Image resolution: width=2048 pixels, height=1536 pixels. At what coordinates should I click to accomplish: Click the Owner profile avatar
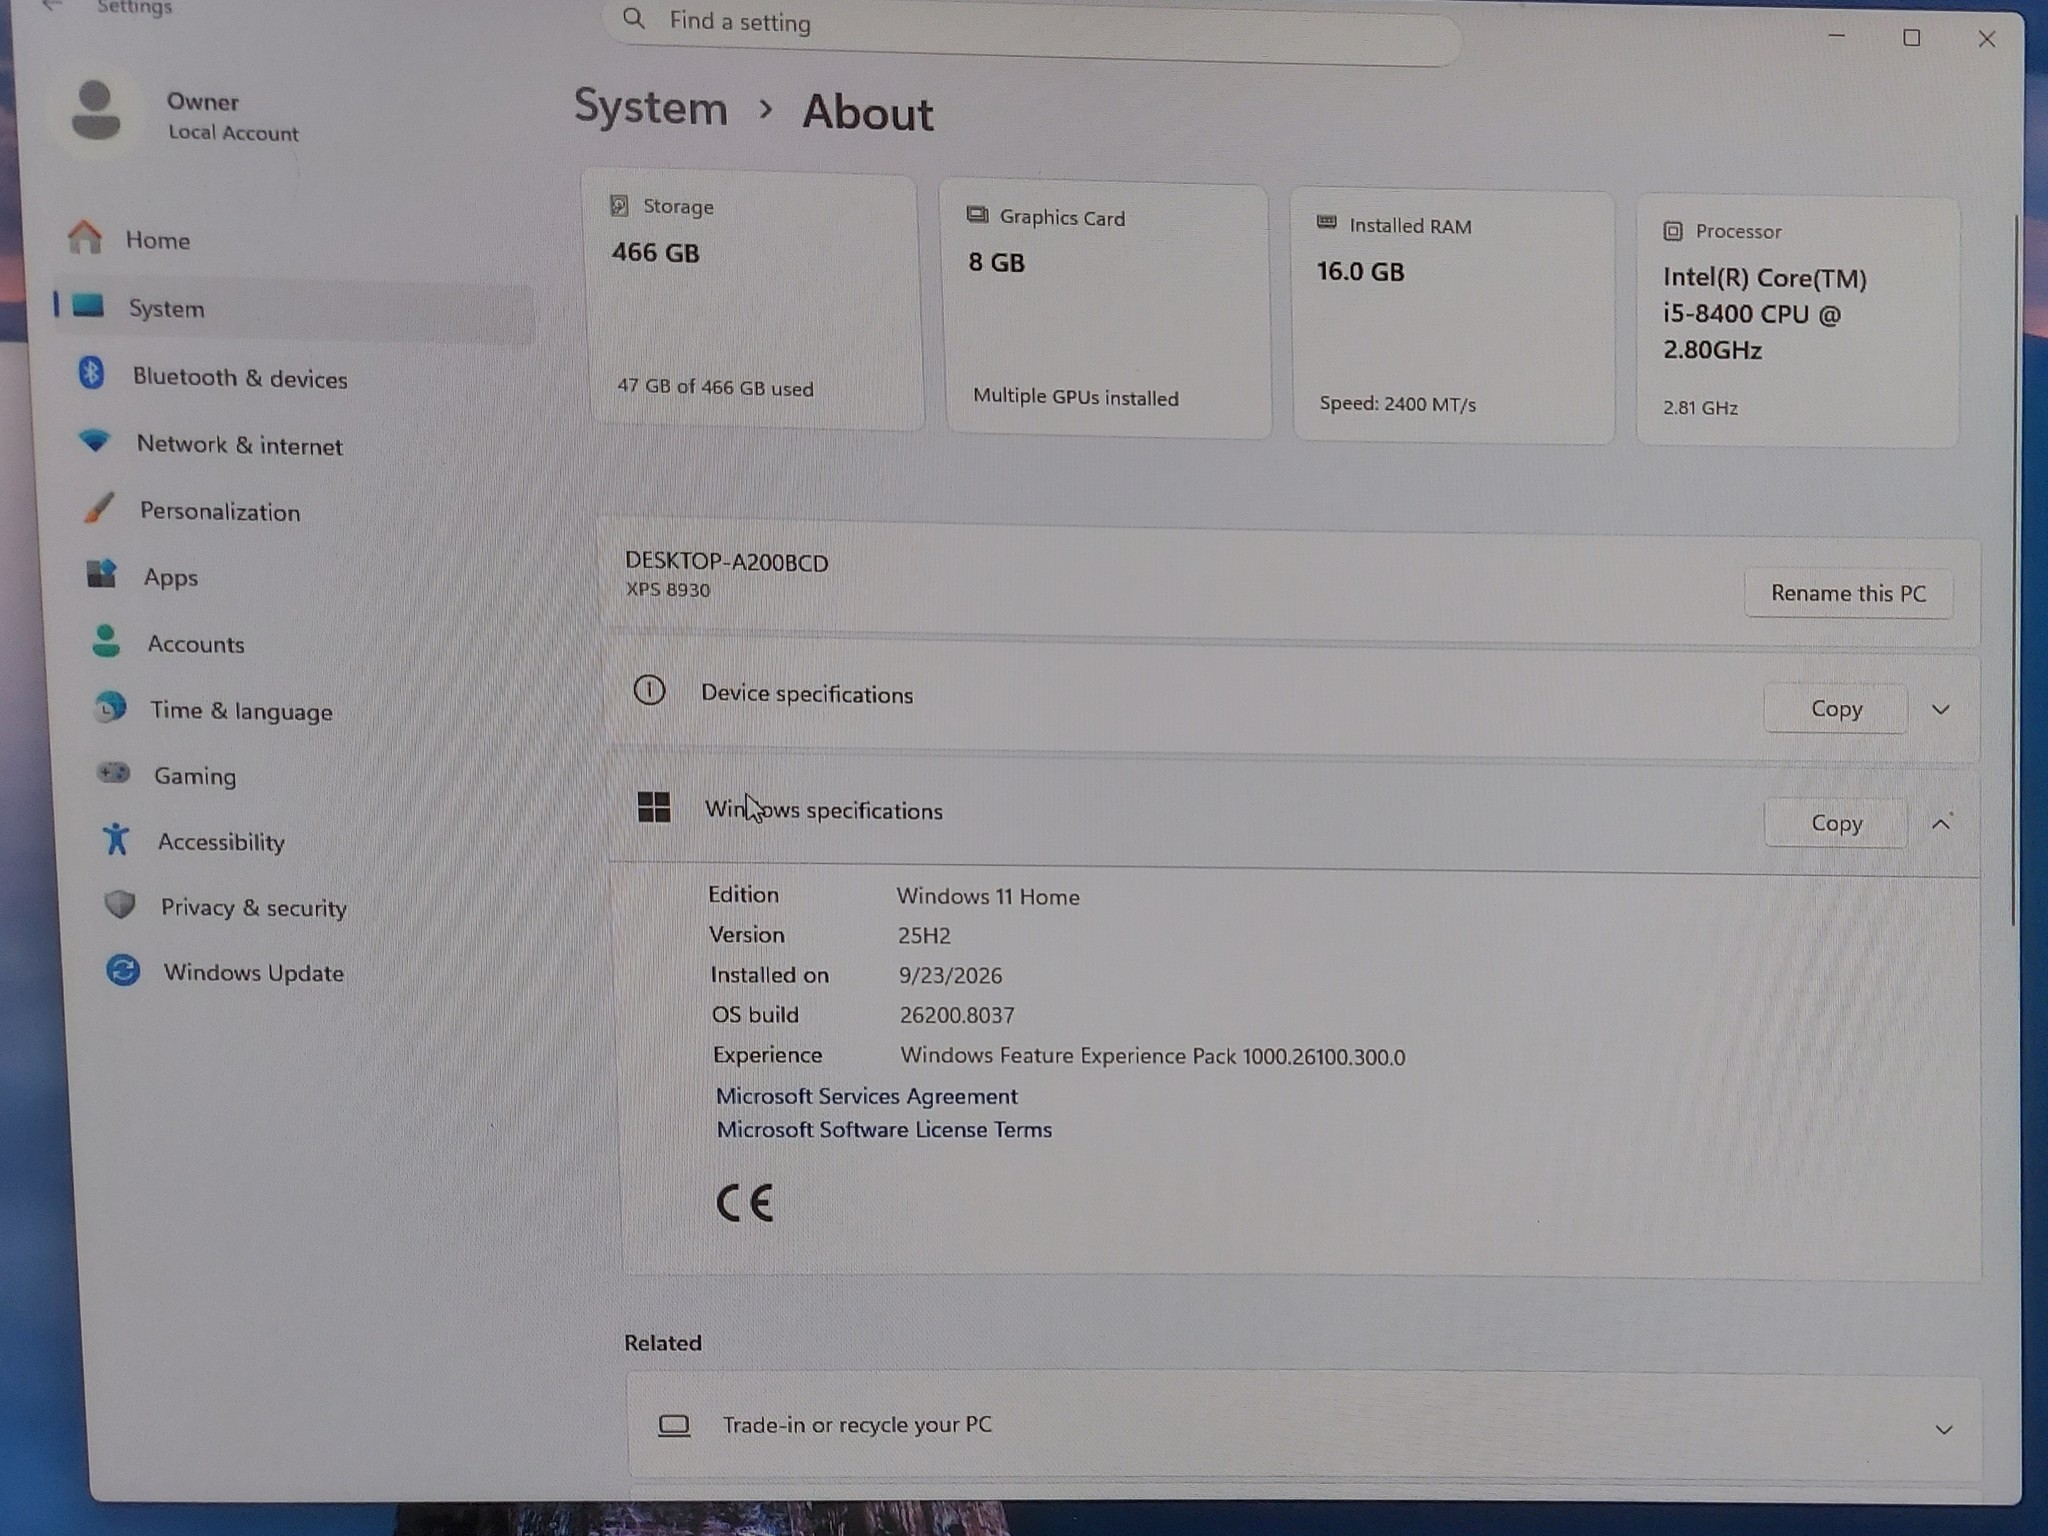pyautogui.click(x=96, y=112)
